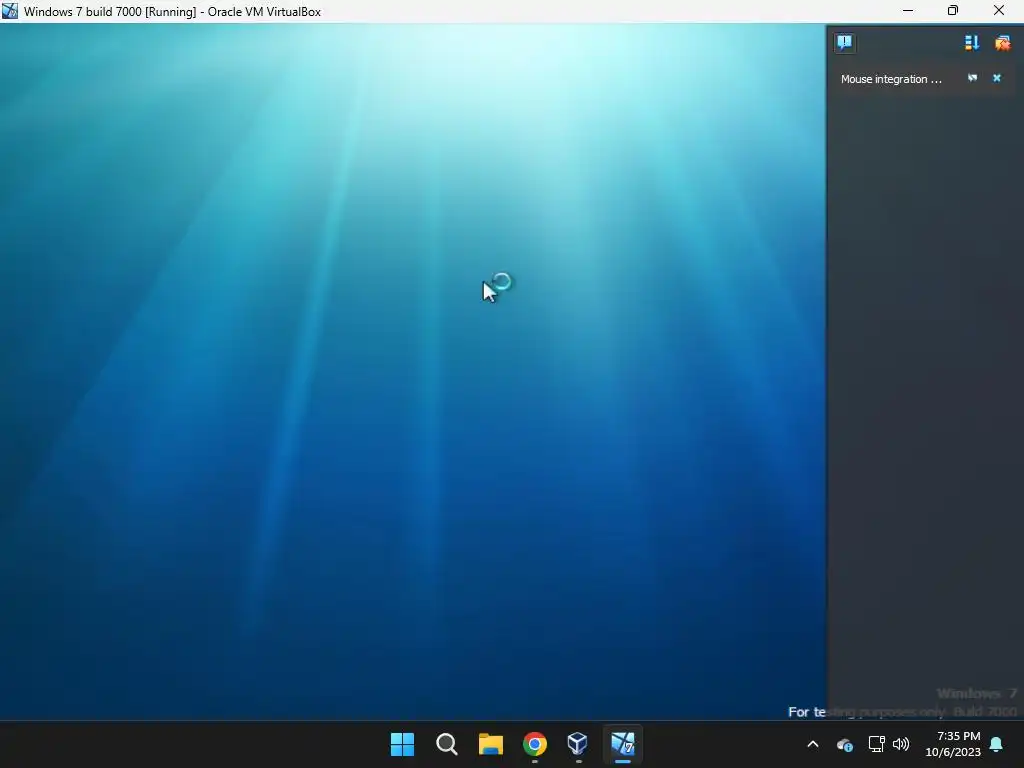
Task: Open Google Chrome from the taskbar
Action: tap(535, 744)
